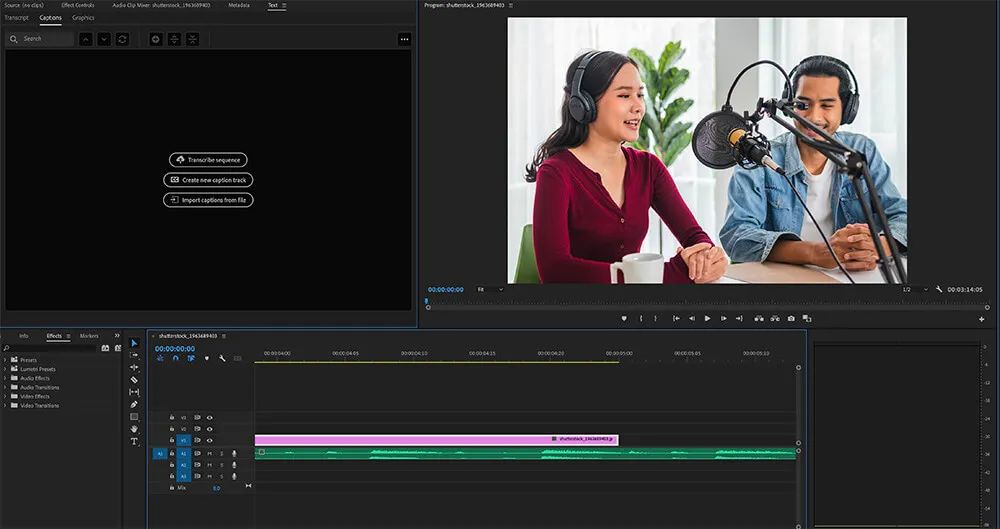The width and height of the screenshot is (1000, 529).
Task: Expand the Video Transitions folder
Action: coord(5,405)
